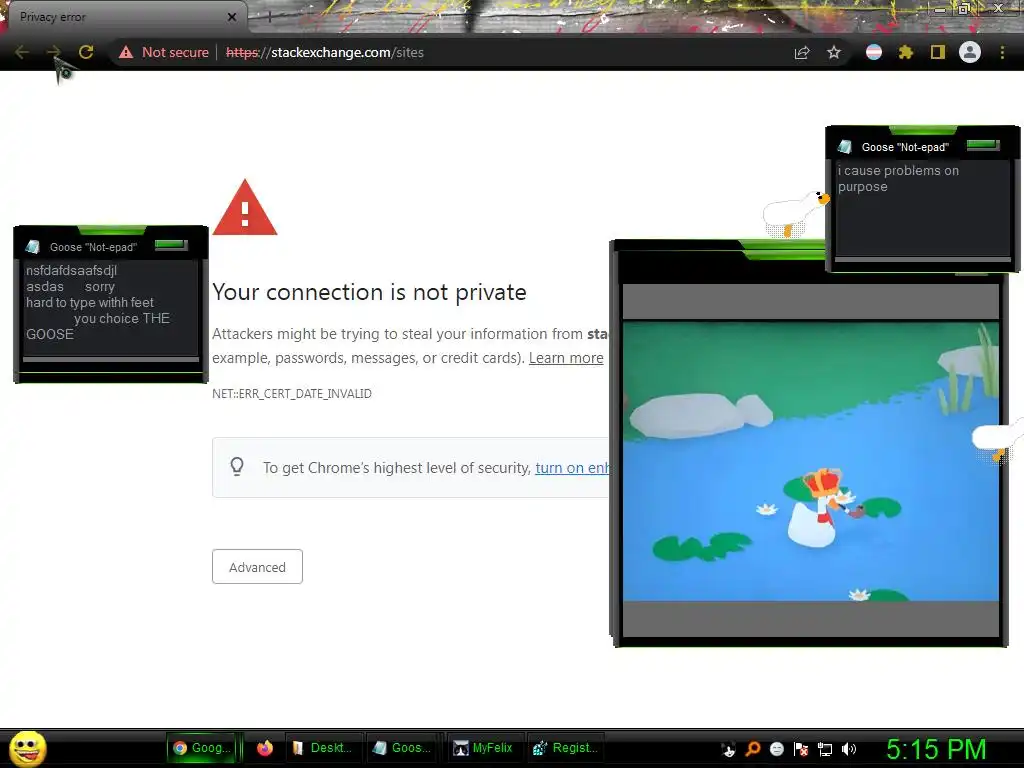This screenshot has height=768, width=1024.
Task: Toggle the browser side panel icon
Action: pos(937,52)
